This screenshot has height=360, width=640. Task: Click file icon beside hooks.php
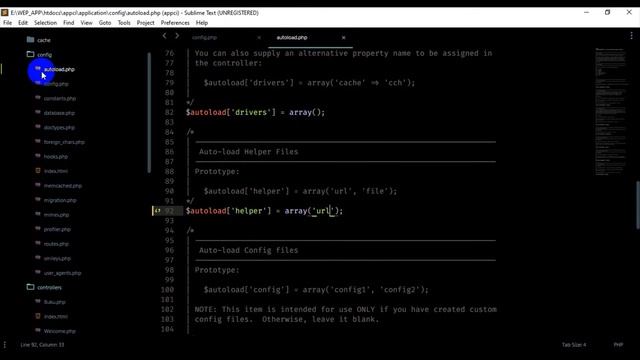(38, 156)
